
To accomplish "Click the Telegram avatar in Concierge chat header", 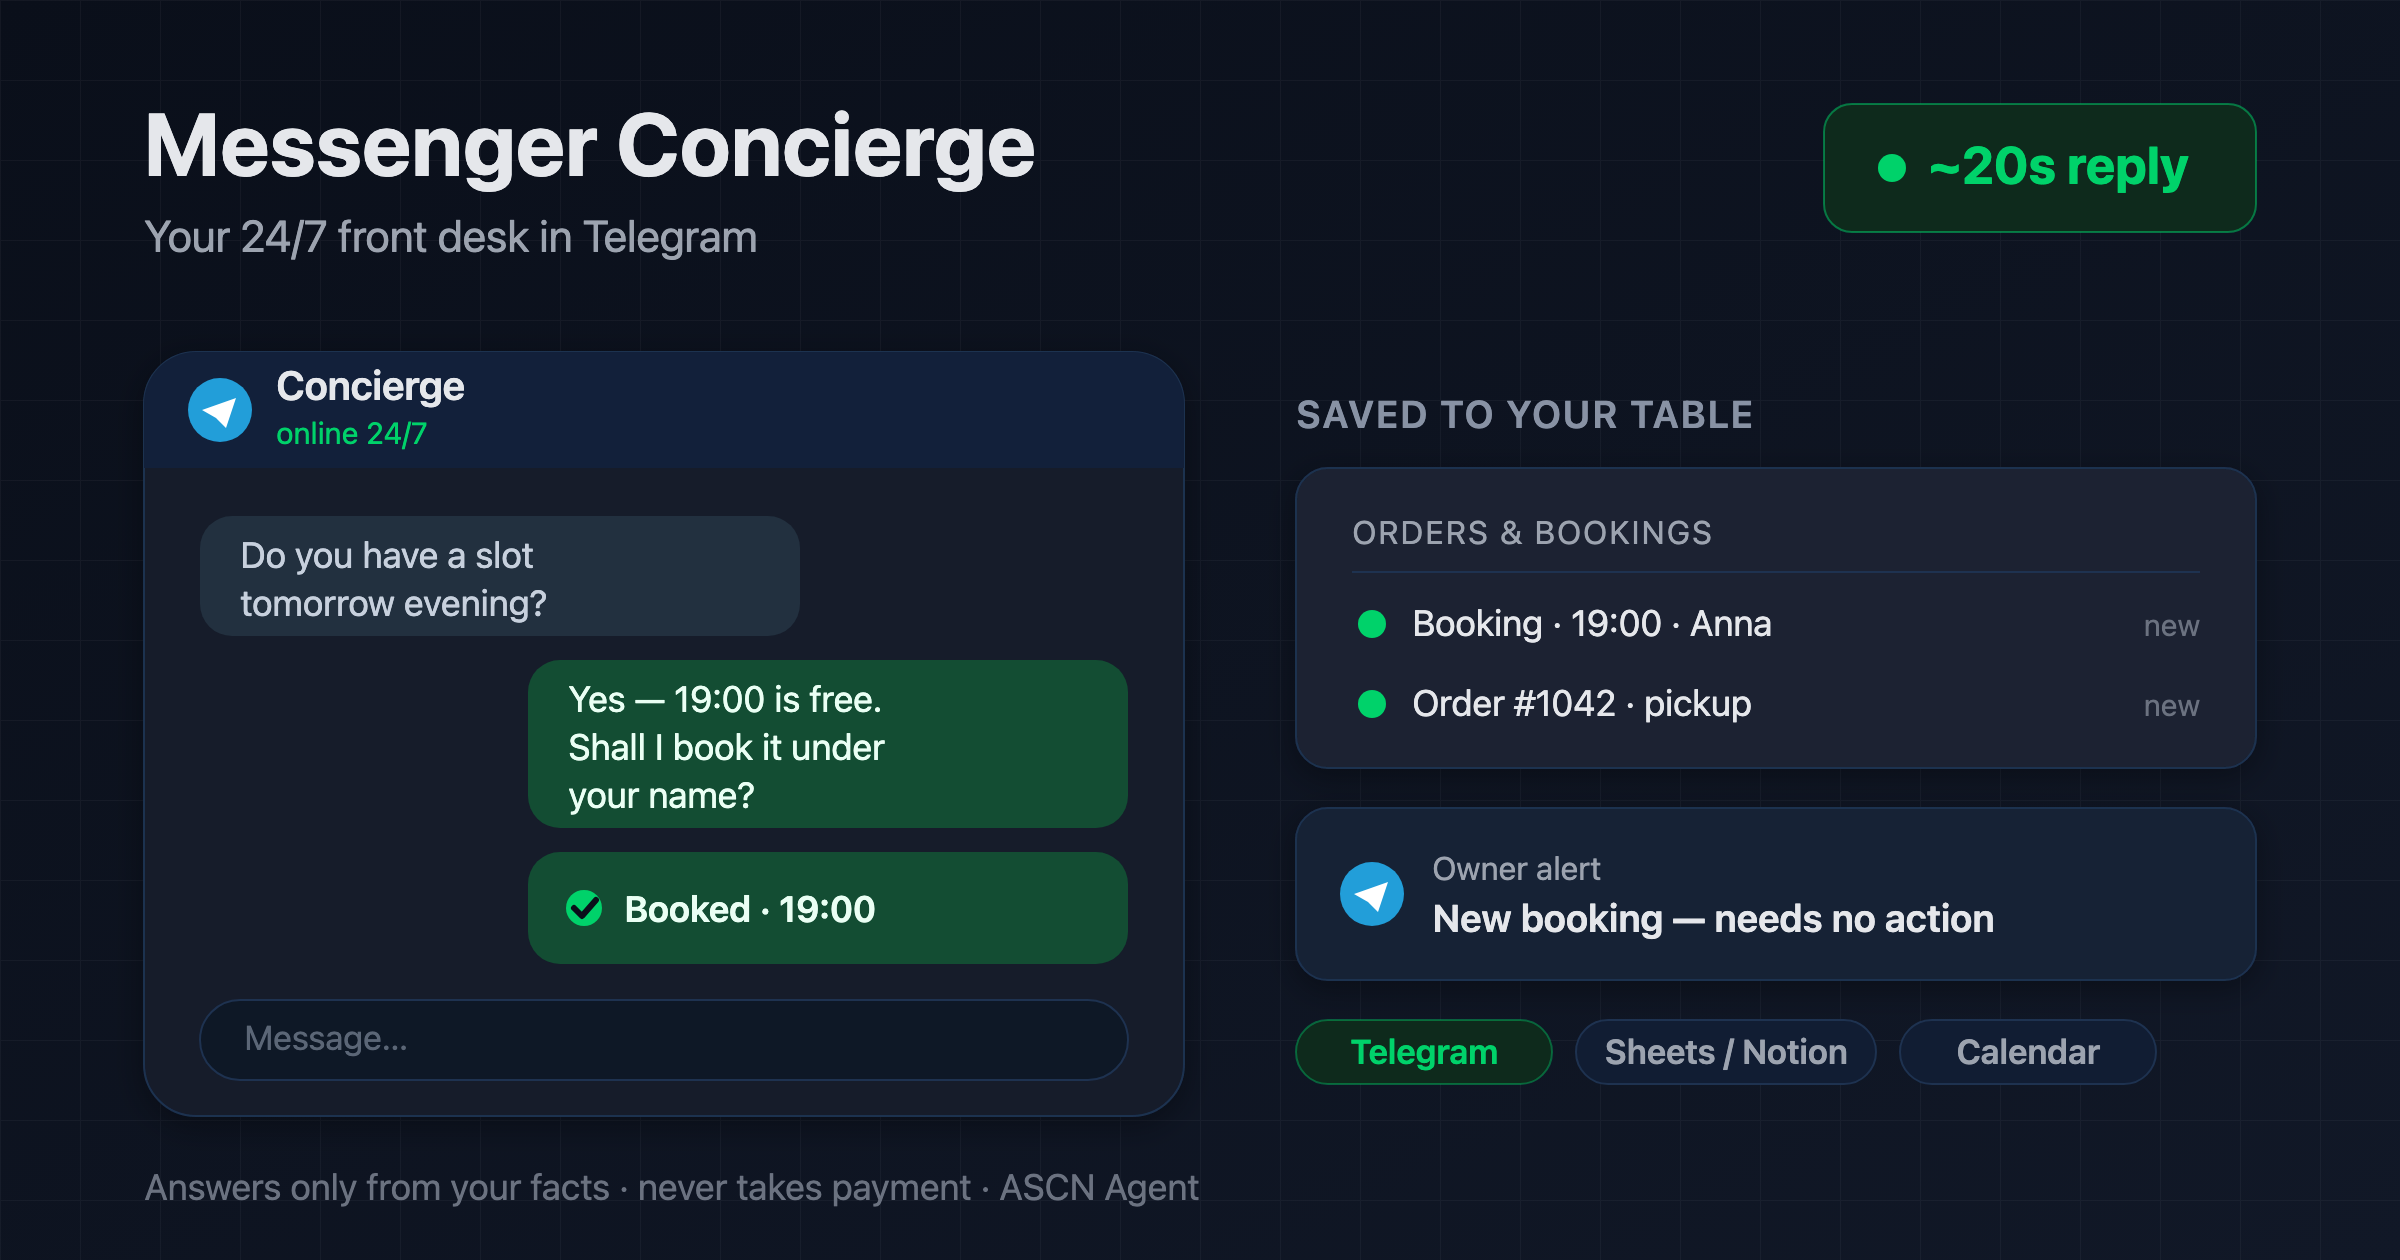I will (x=220, y=410).
